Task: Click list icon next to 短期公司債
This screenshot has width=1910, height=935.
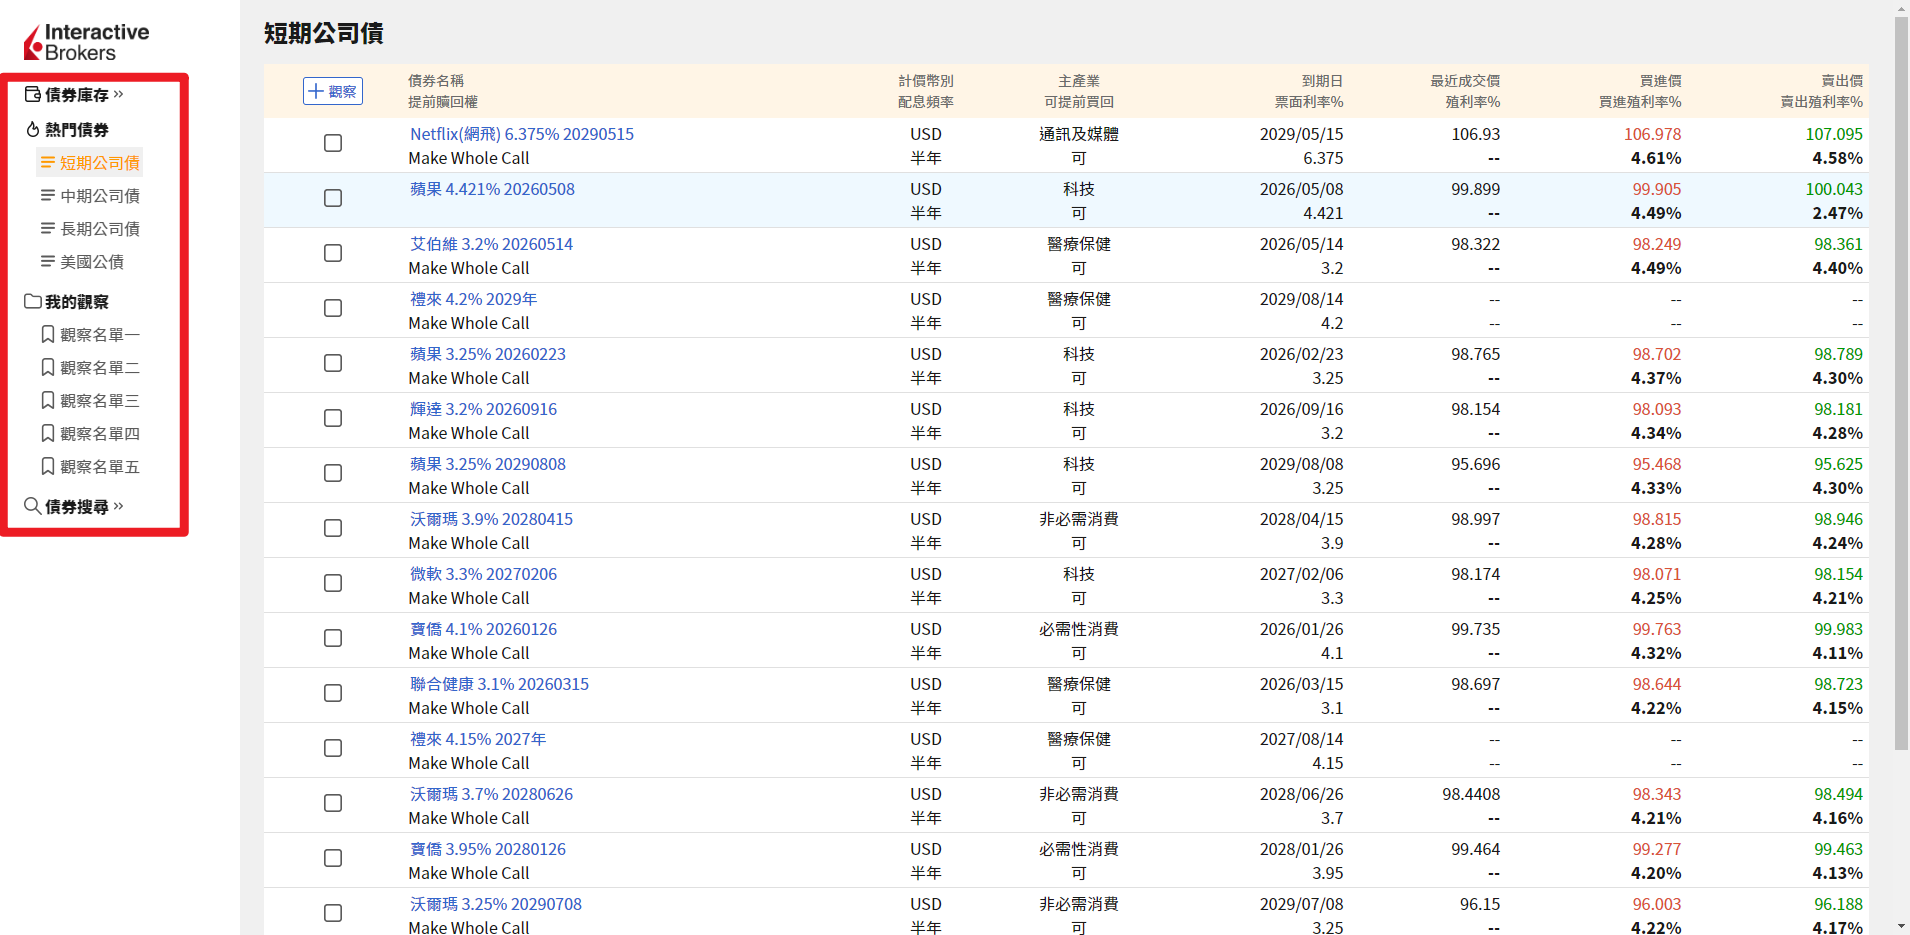Action: (48, 162)
